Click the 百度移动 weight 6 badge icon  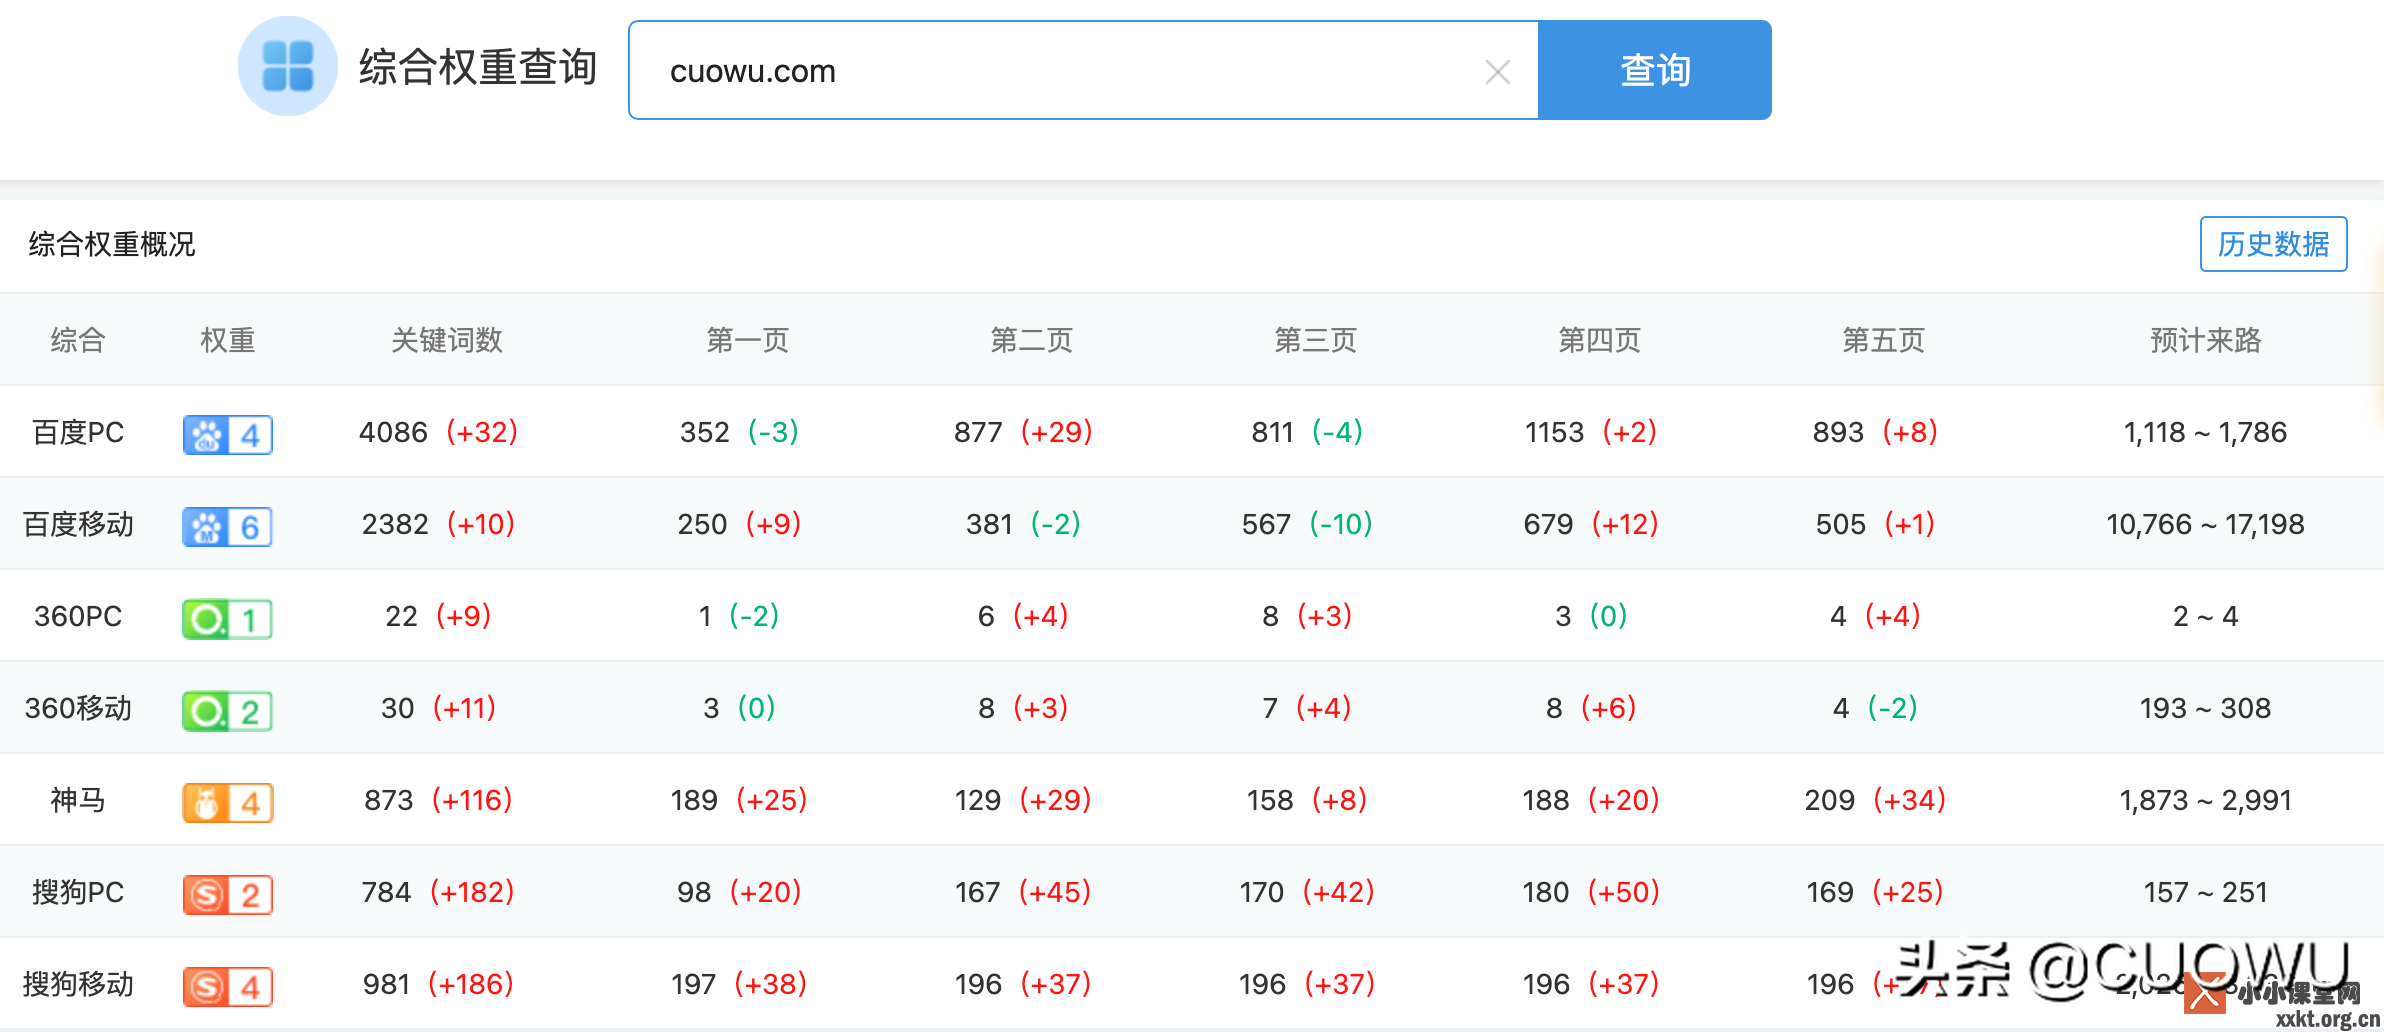[x=228, y=527]
